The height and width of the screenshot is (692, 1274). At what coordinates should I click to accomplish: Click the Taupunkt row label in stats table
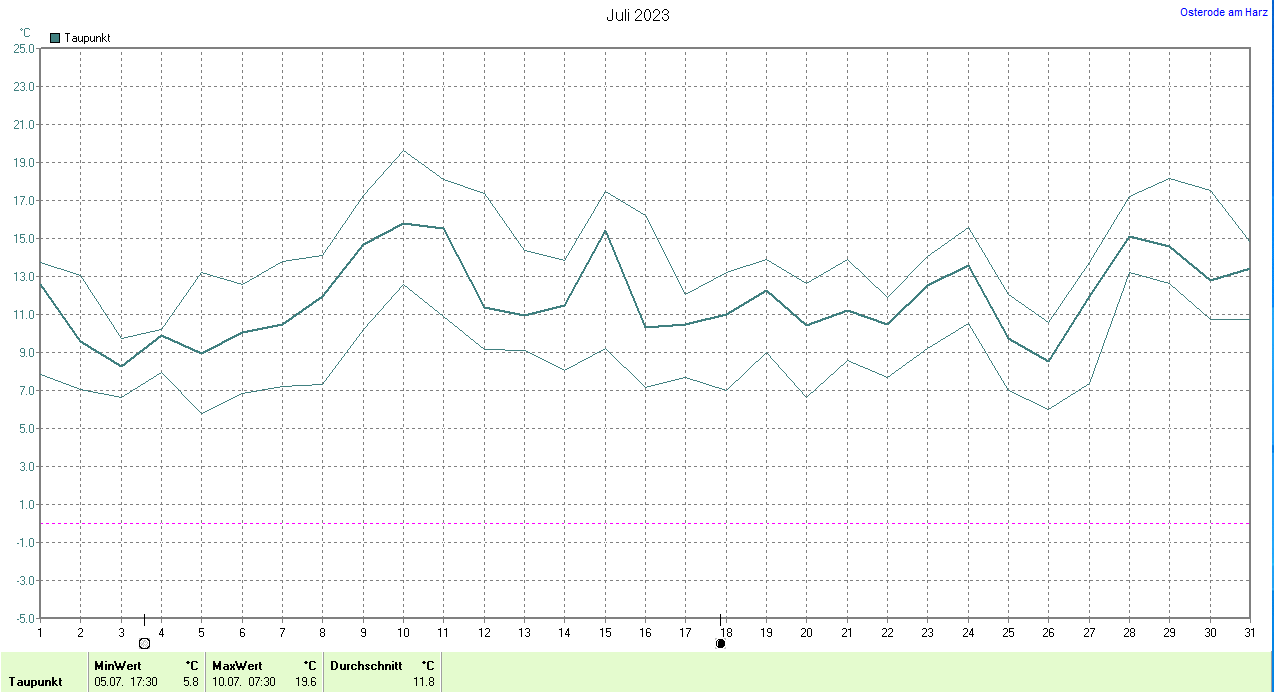36,682
